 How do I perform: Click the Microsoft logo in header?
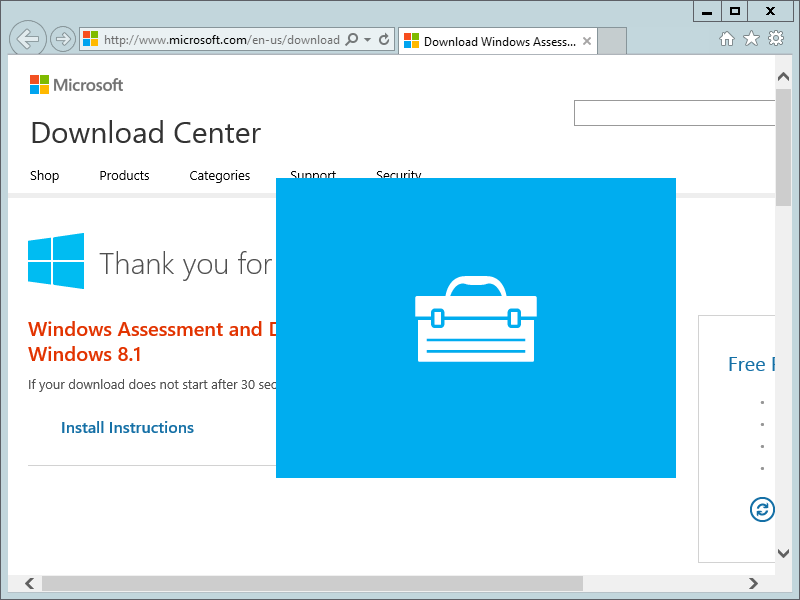coord(76,85)
